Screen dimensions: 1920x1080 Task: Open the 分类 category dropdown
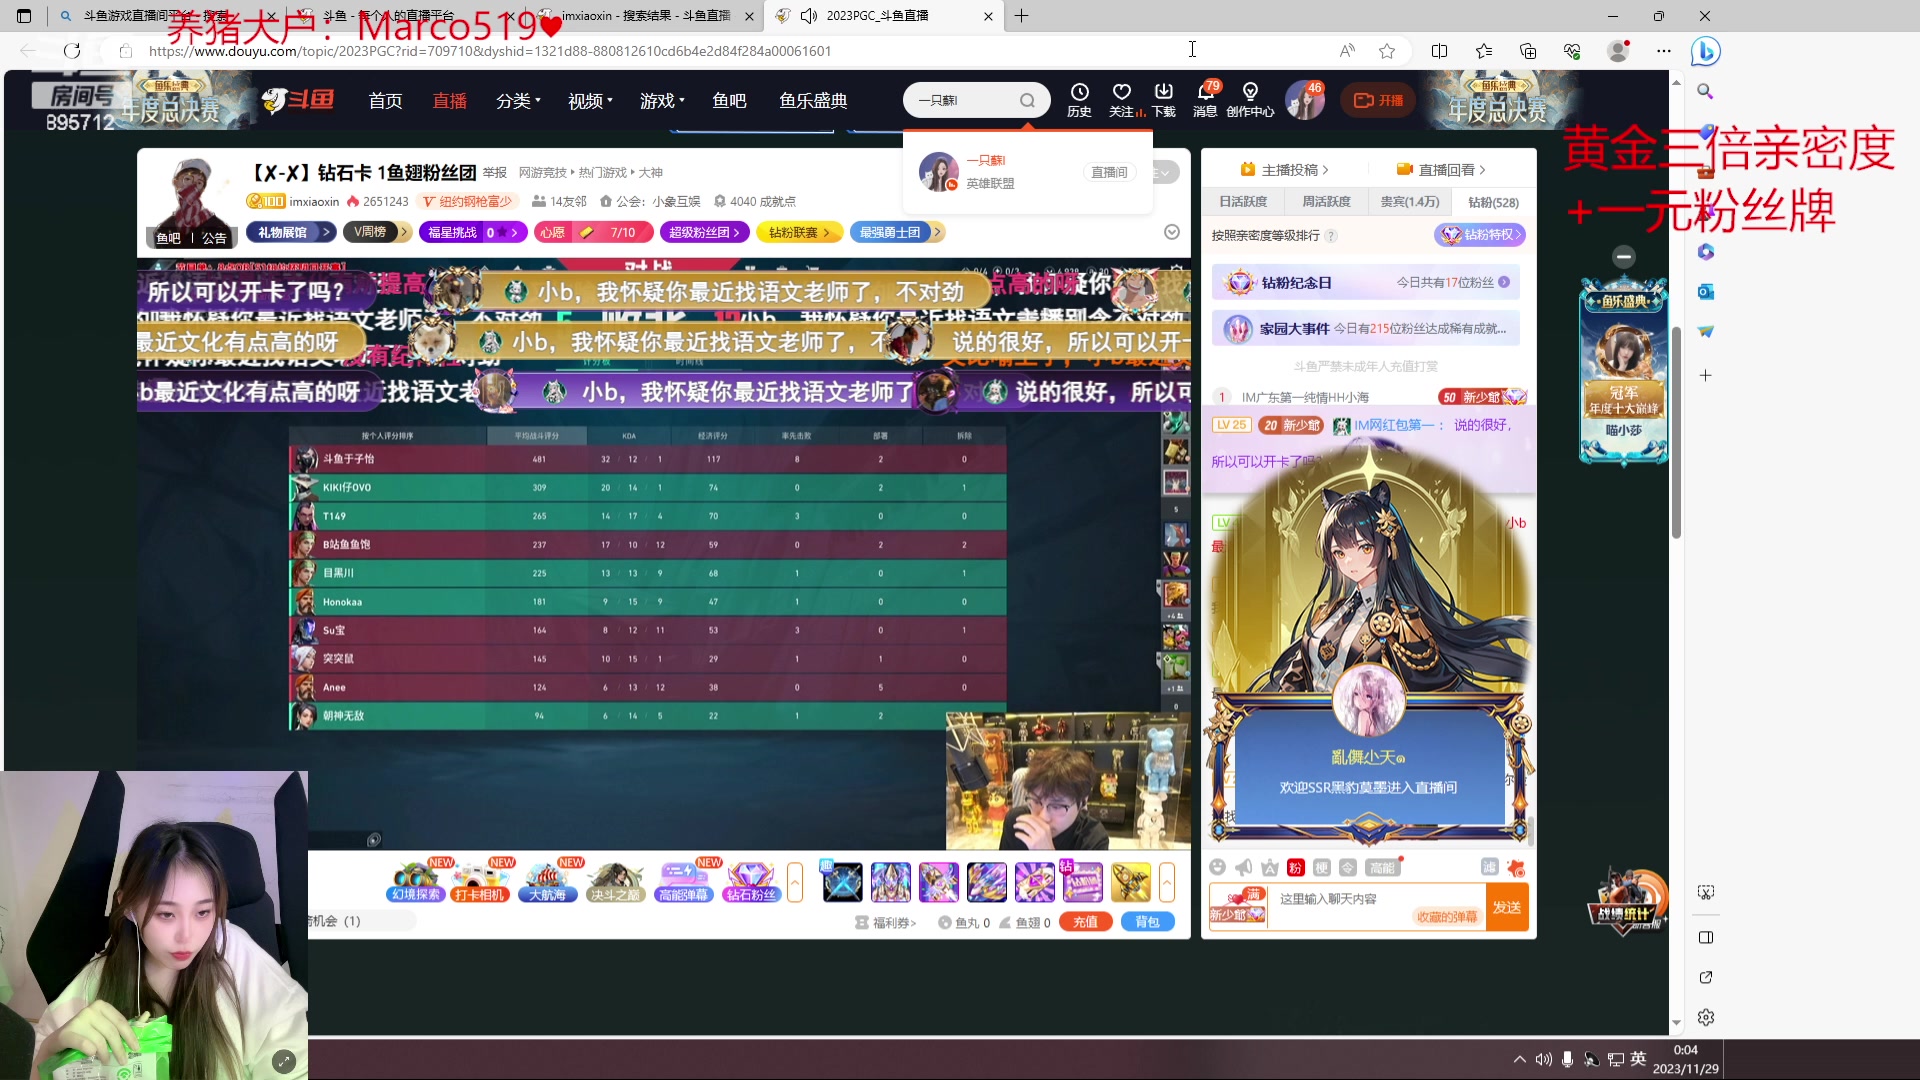[x=517, y=100]
